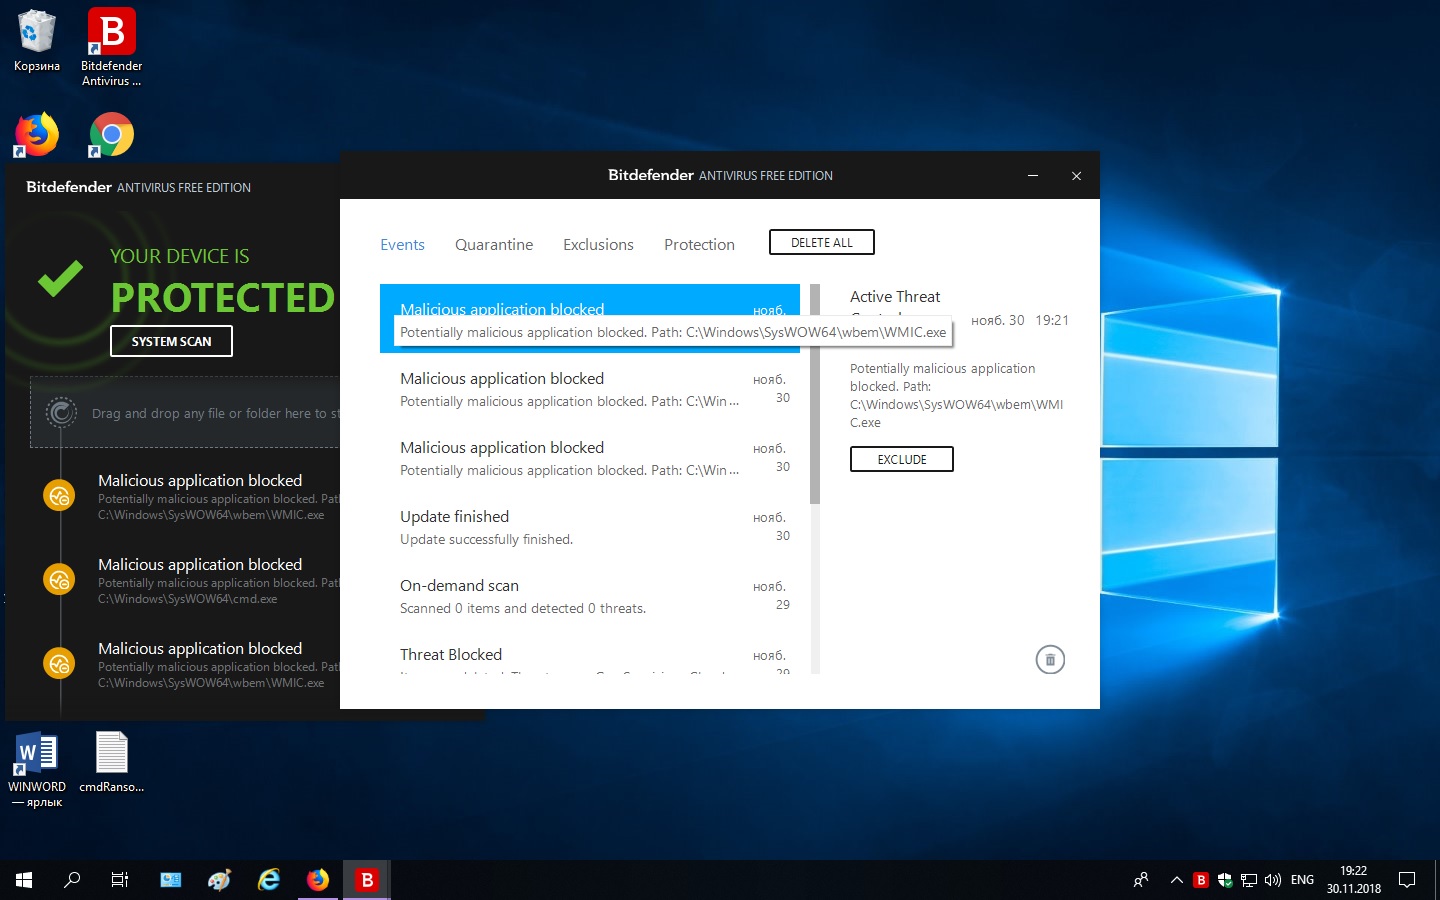
Task: Click the EXCLUDE button
Action: (x=902, y=459)
